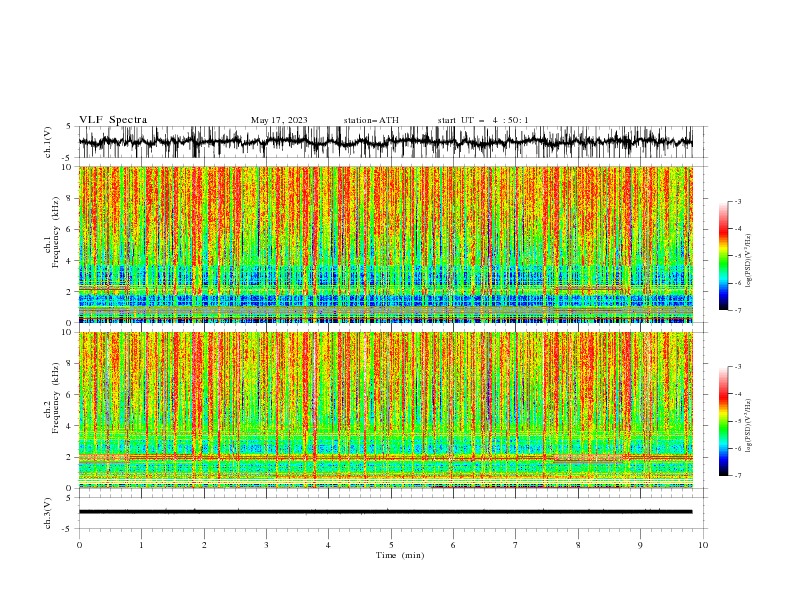Click the "Time (min)" axis label
Image resolution: width=792 pixels, height=612 pixels.
pyautogui.click(x=400, y=555)
